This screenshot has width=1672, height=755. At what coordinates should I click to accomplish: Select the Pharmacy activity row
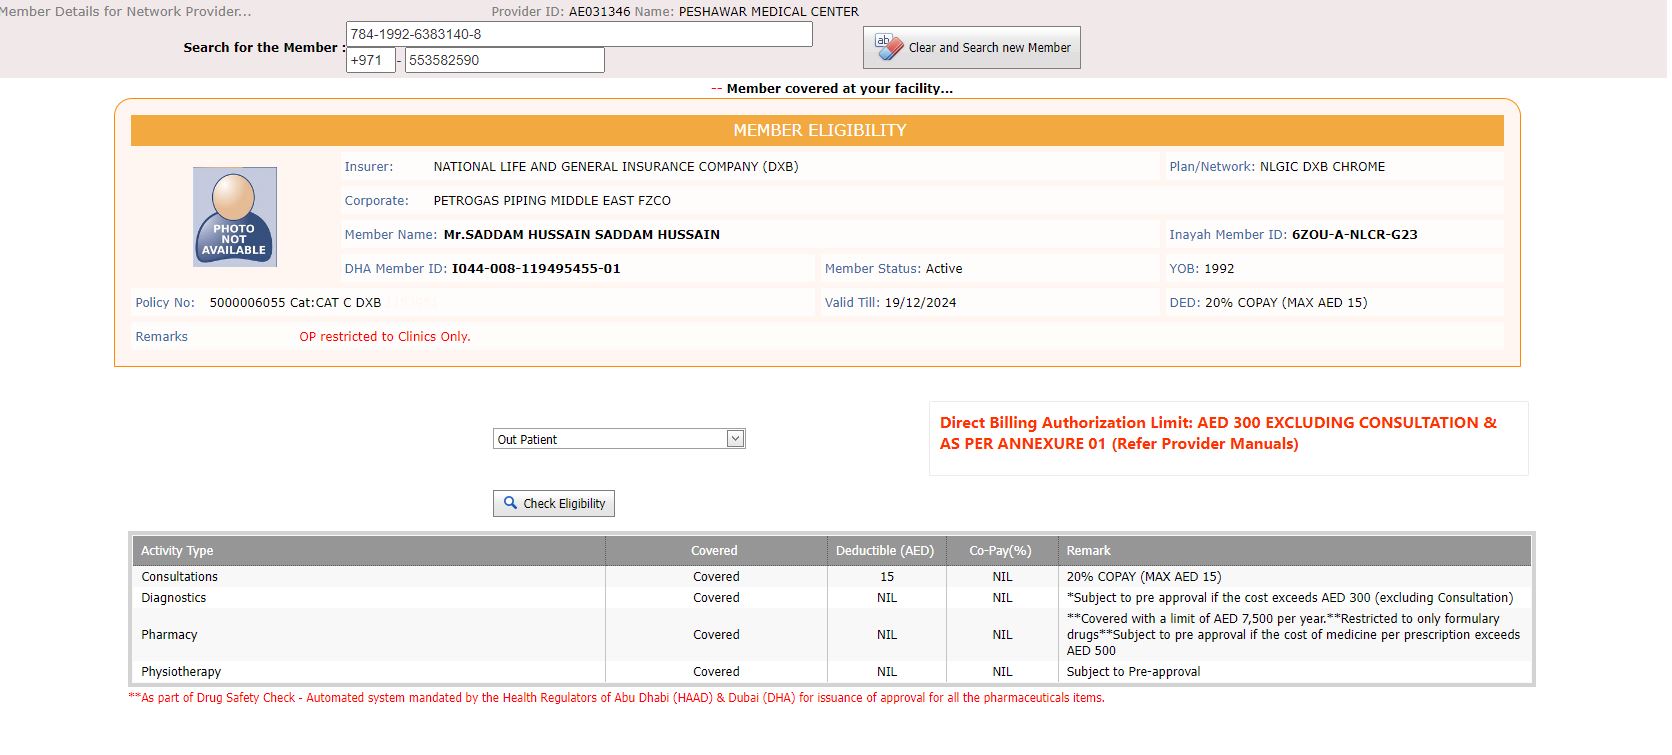pyautogui.click(x=170, y=635)
